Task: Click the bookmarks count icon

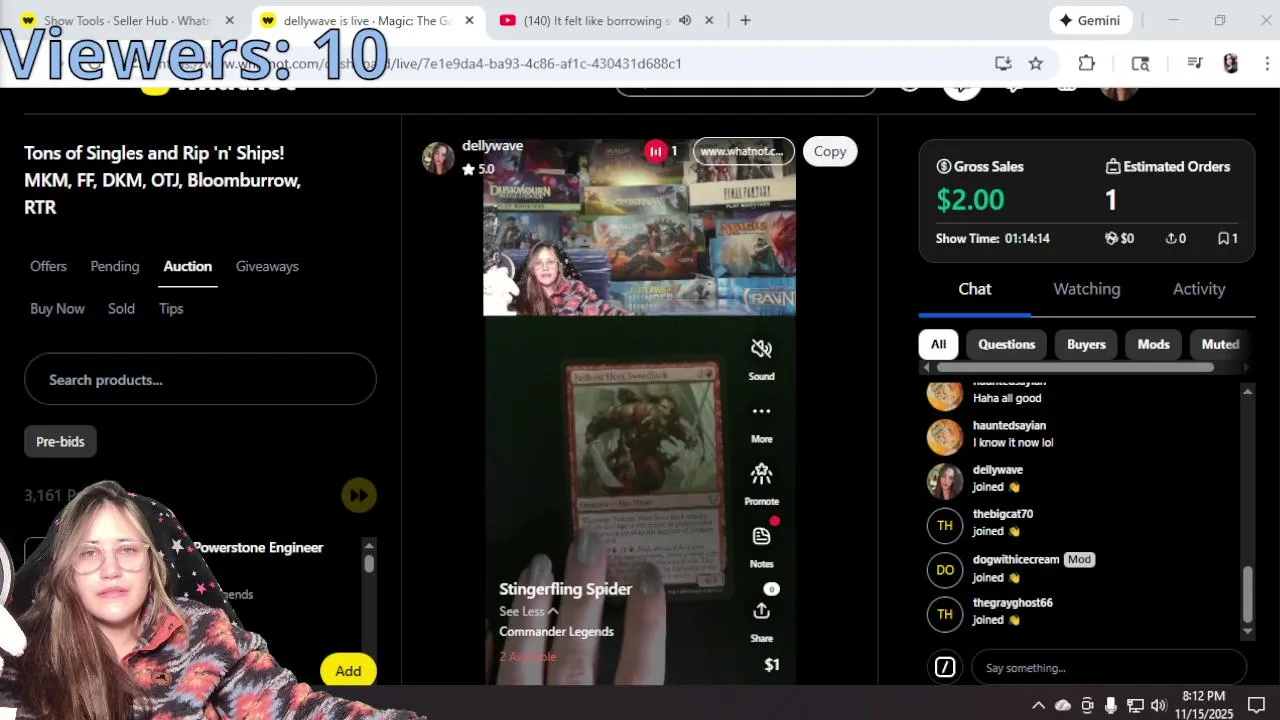Action: pos(1223,238)
